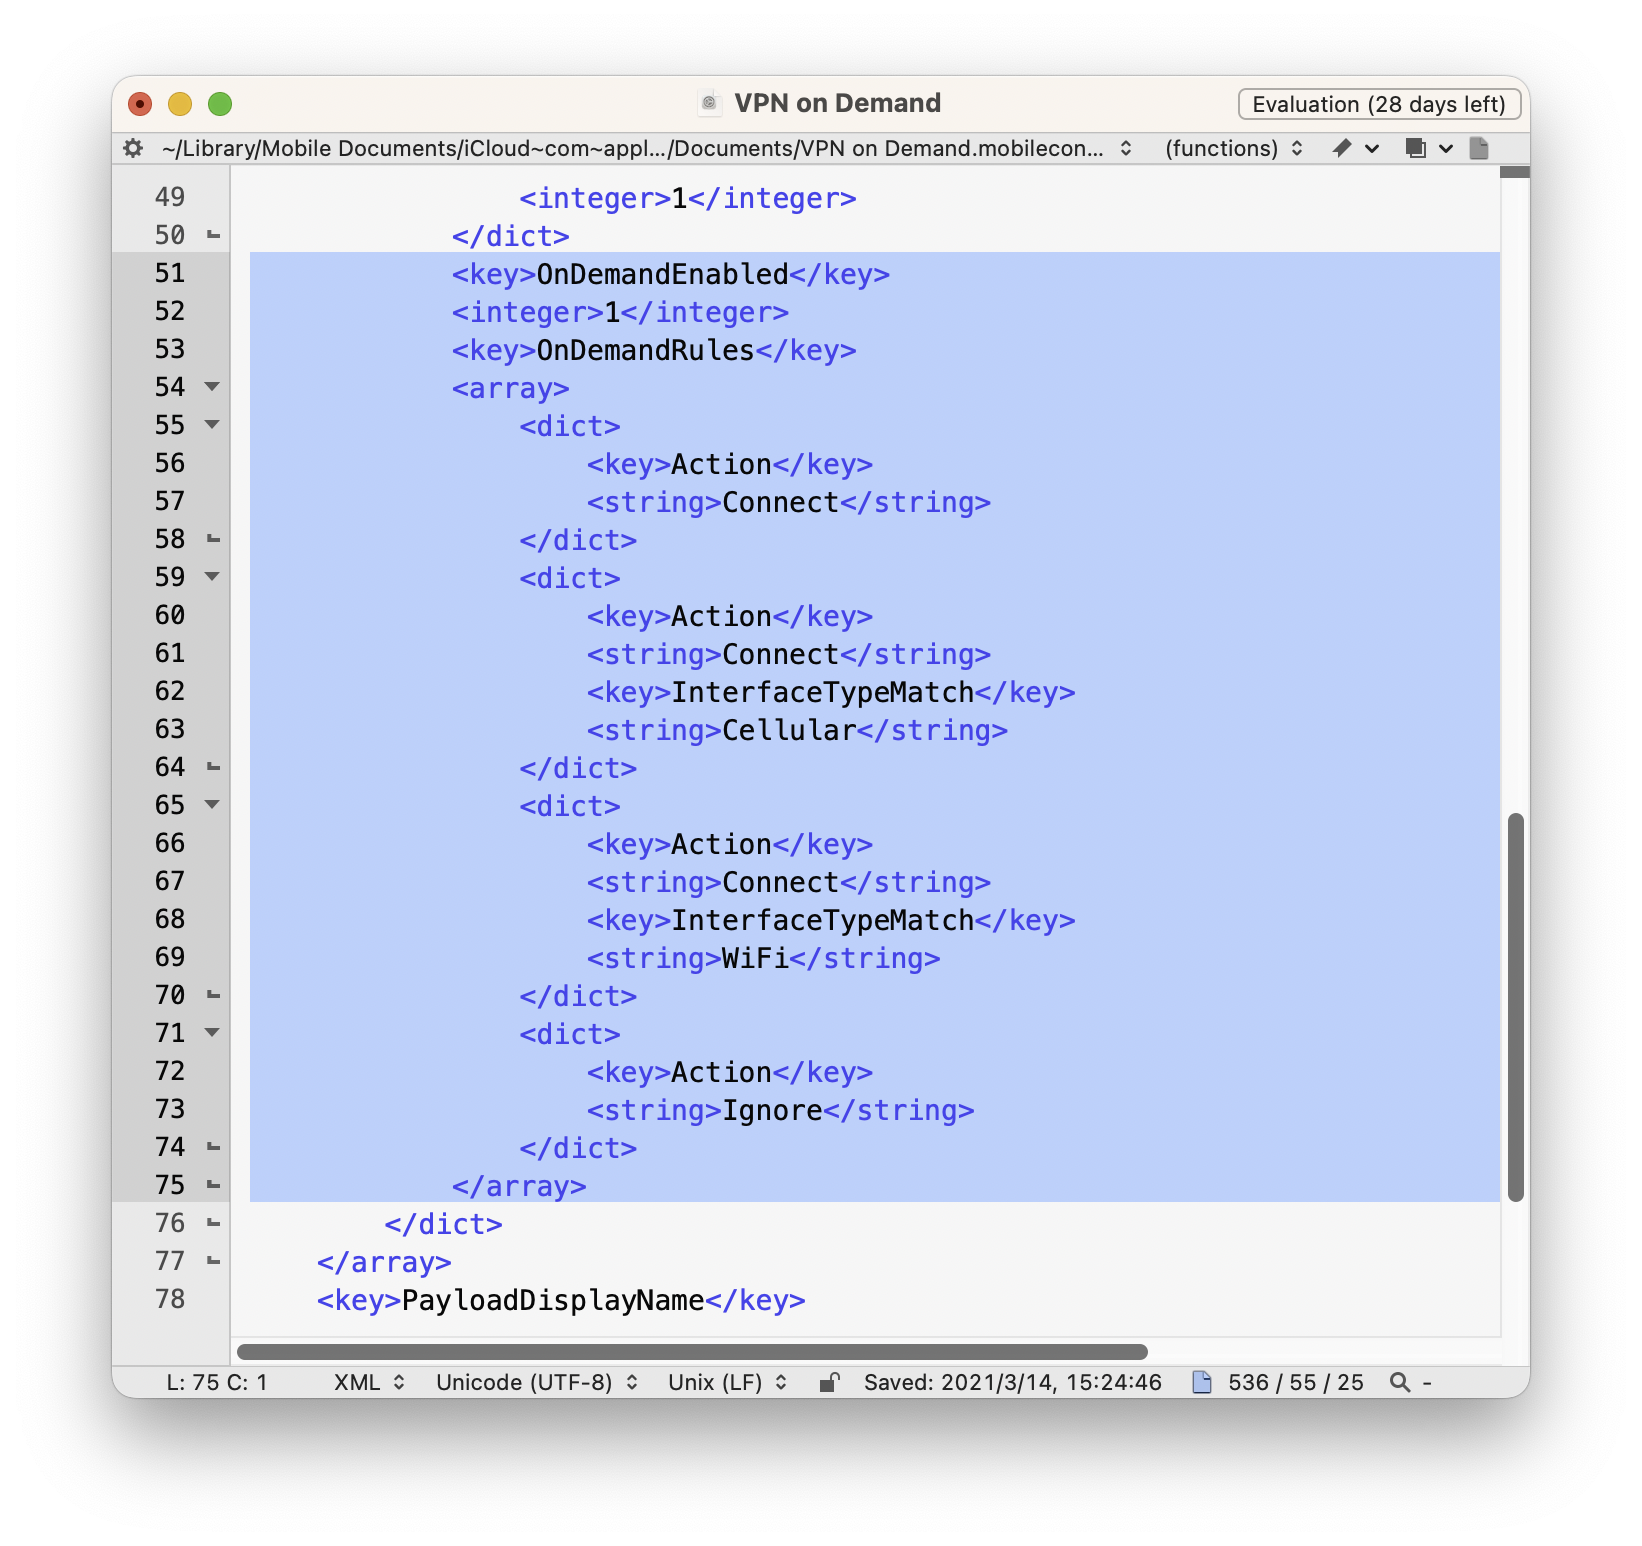Click the InterfaceTypeMatch key on line 62
The width and height of the screenshot is (1642, 1546).
[822, 692]
